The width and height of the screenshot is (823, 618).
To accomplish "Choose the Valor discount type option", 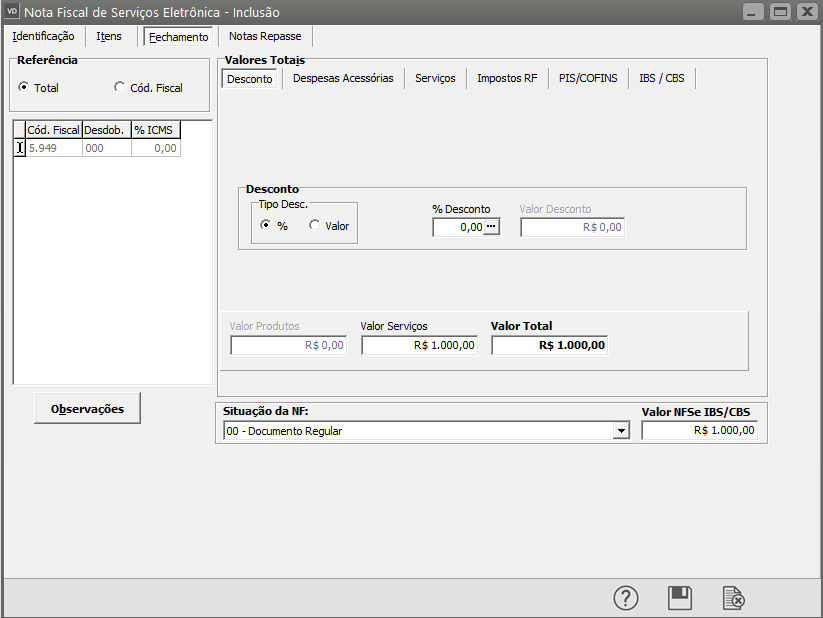I will pos(314,226).
